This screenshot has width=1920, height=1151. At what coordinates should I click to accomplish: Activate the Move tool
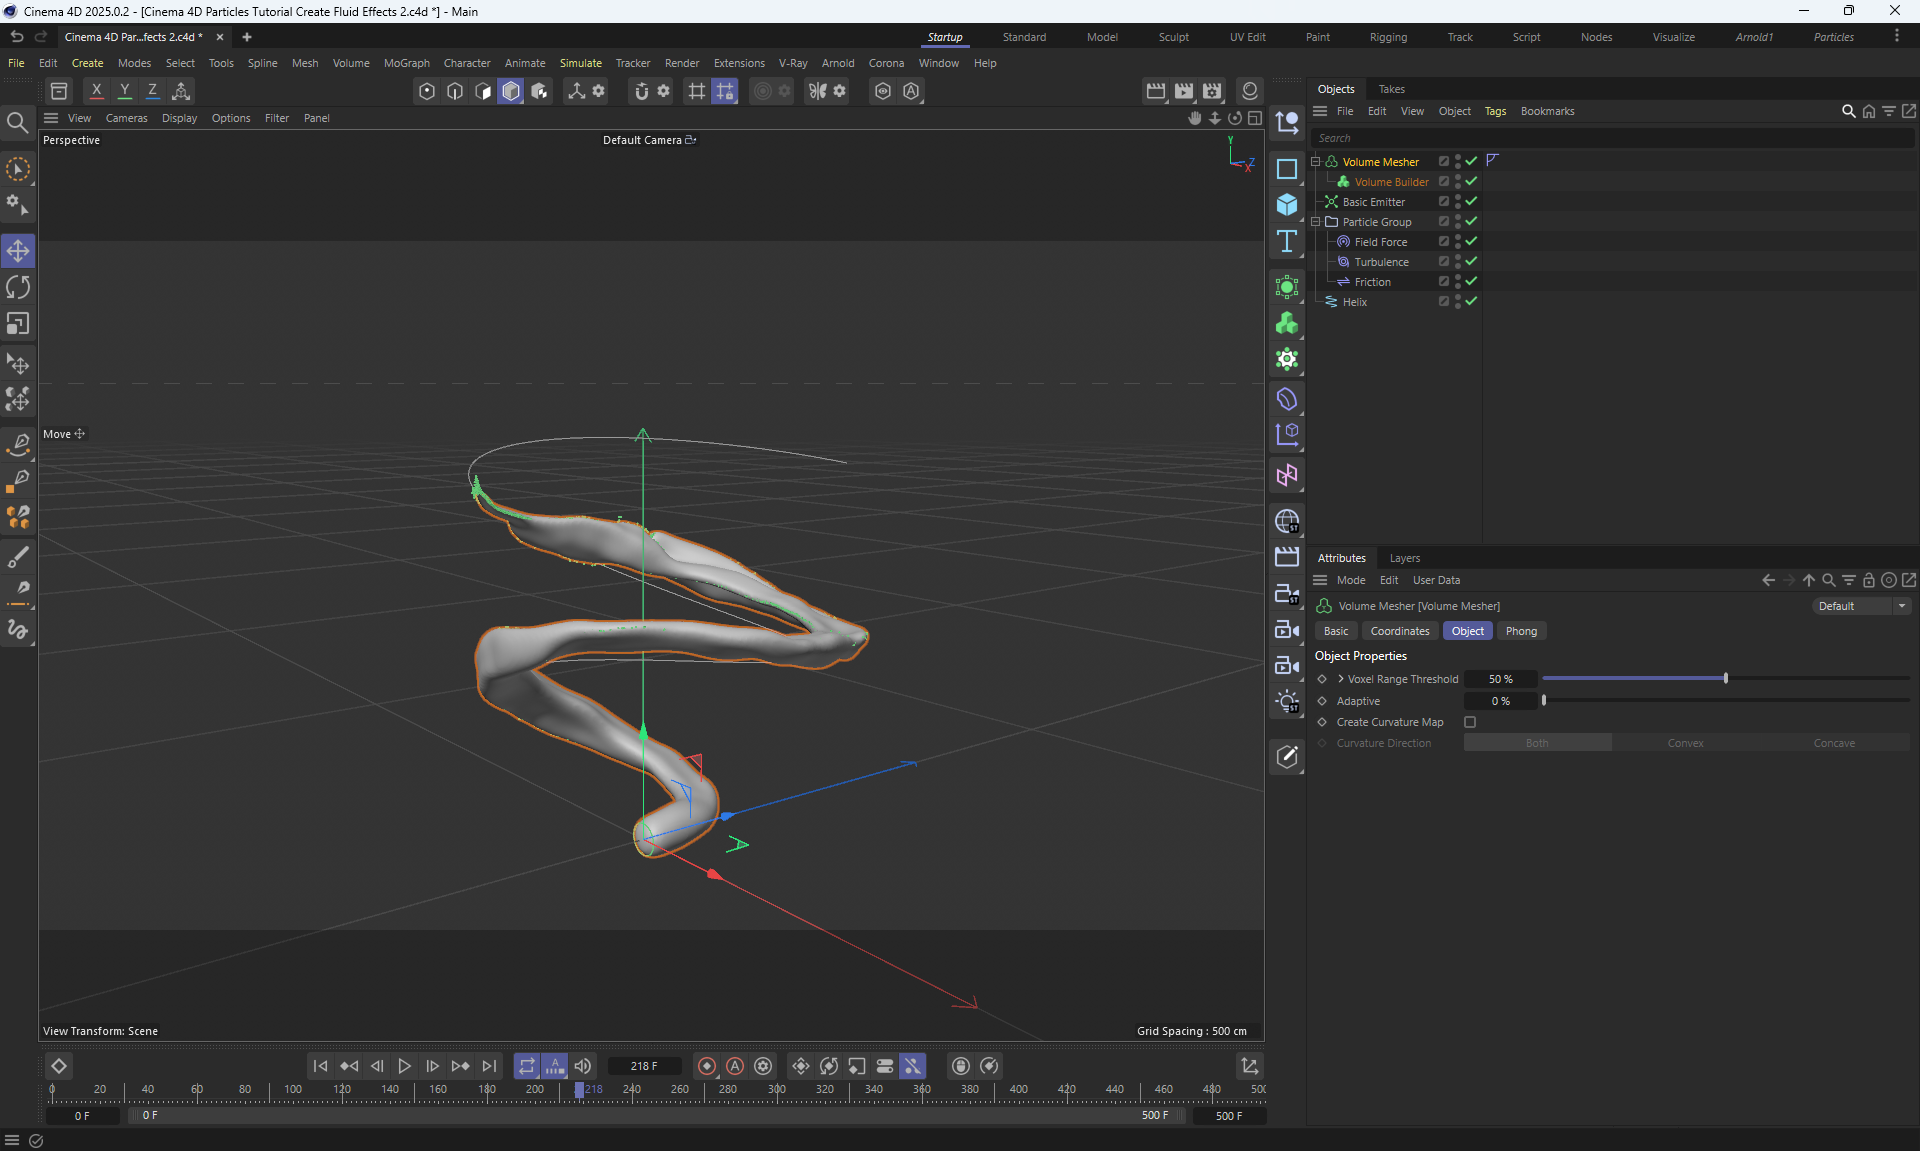click(18, 251)
